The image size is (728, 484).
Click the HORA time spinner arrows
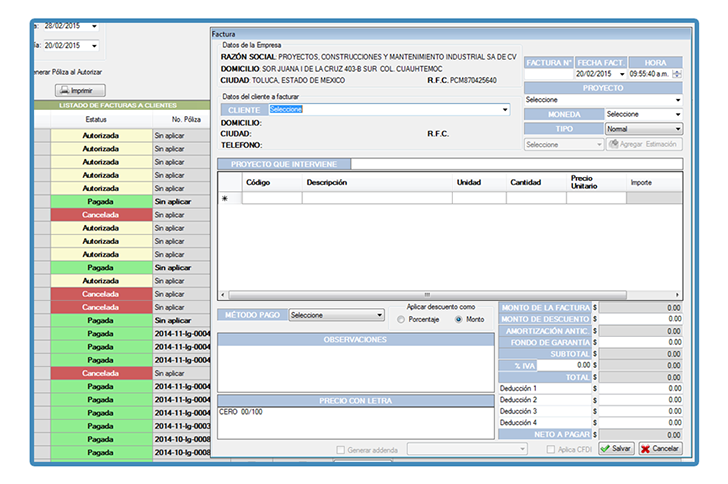(677, 74)
